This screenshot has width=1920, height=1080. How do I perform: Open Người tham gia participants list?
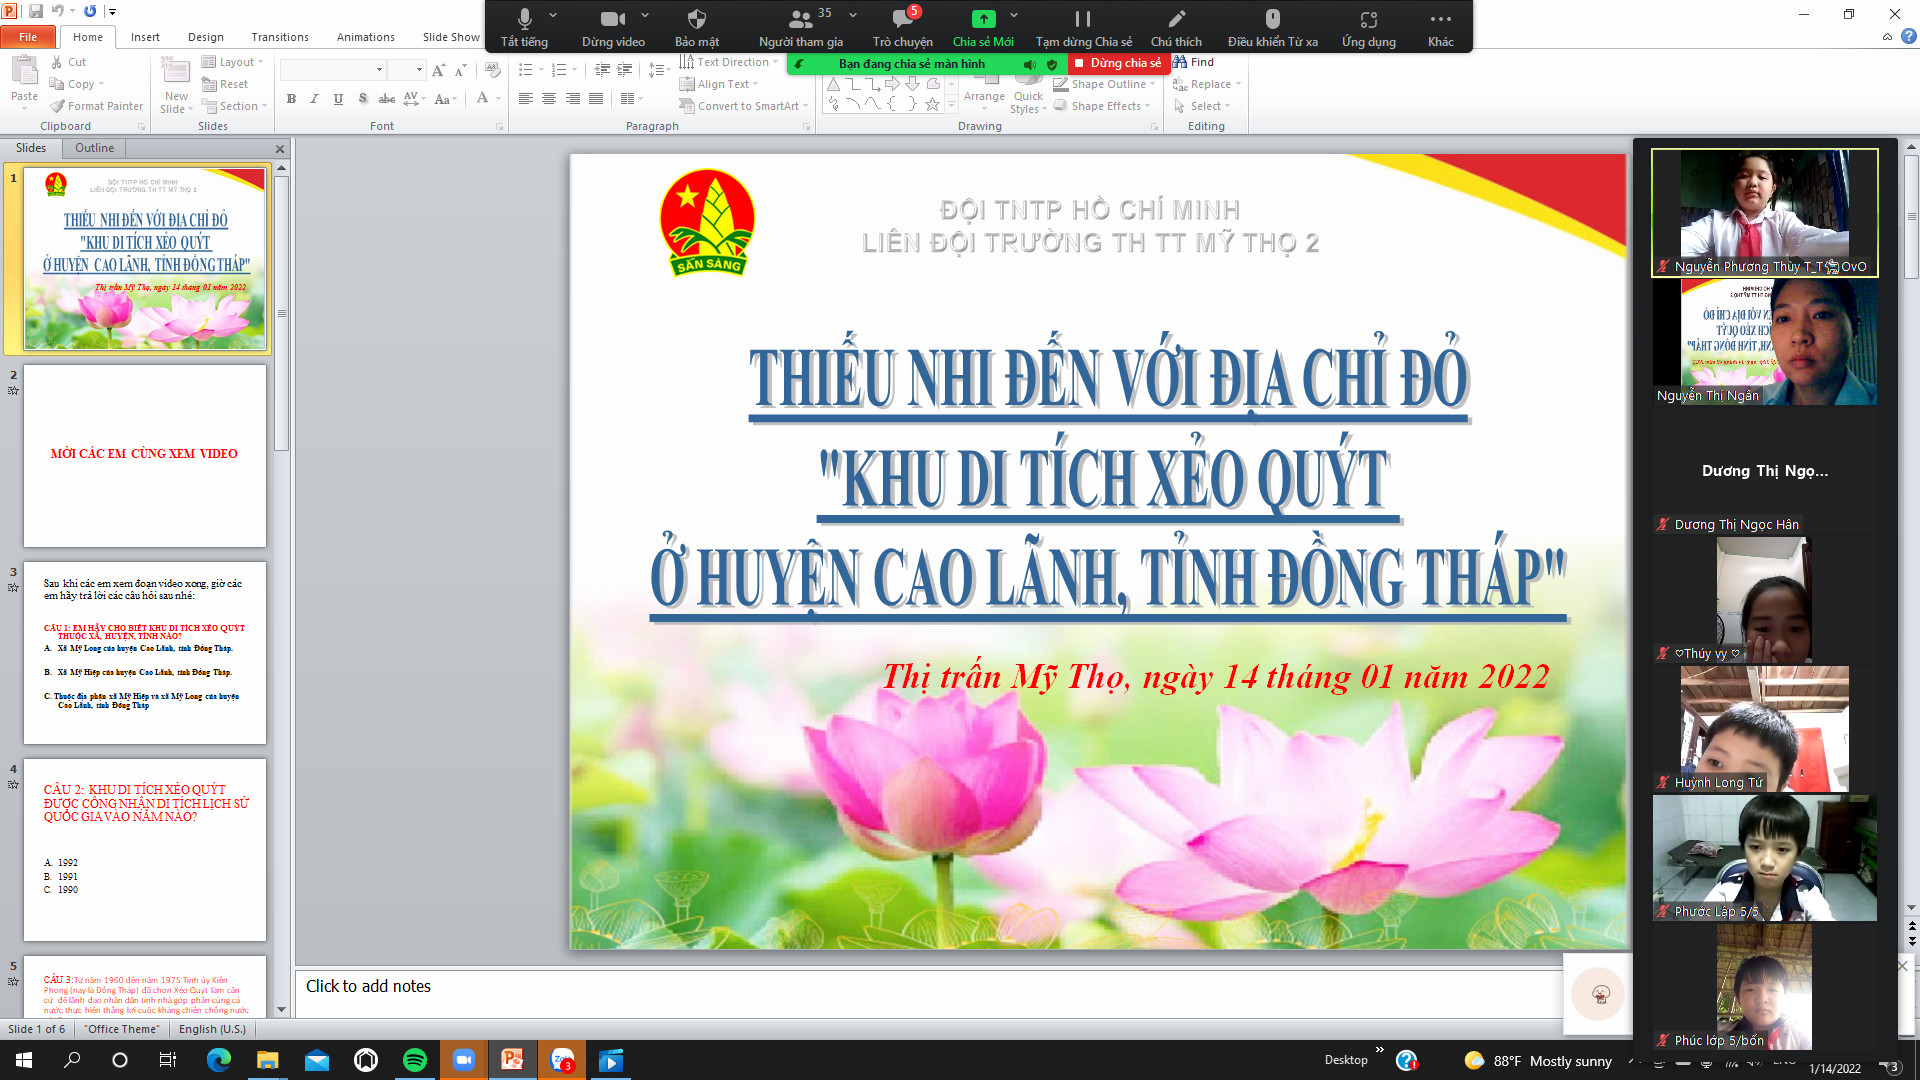(x=800, y=27)
